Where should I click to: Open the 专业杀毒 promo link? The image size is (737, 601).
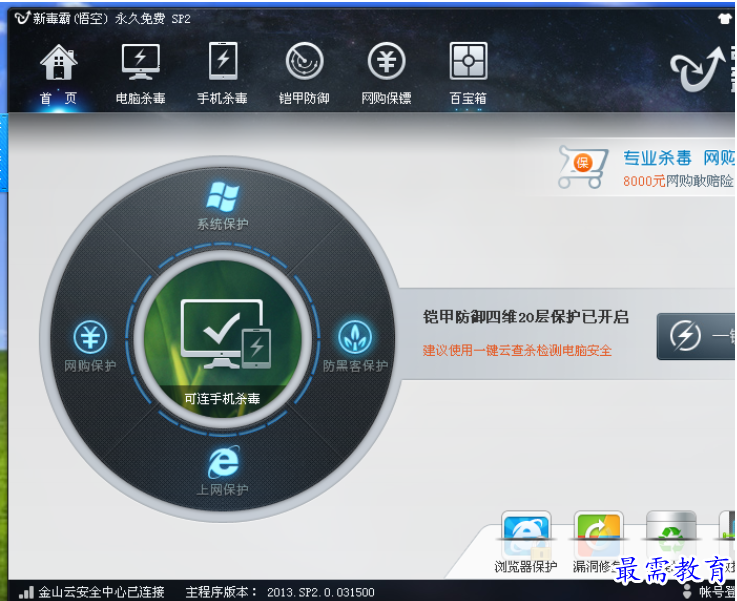tap(657, 158)
